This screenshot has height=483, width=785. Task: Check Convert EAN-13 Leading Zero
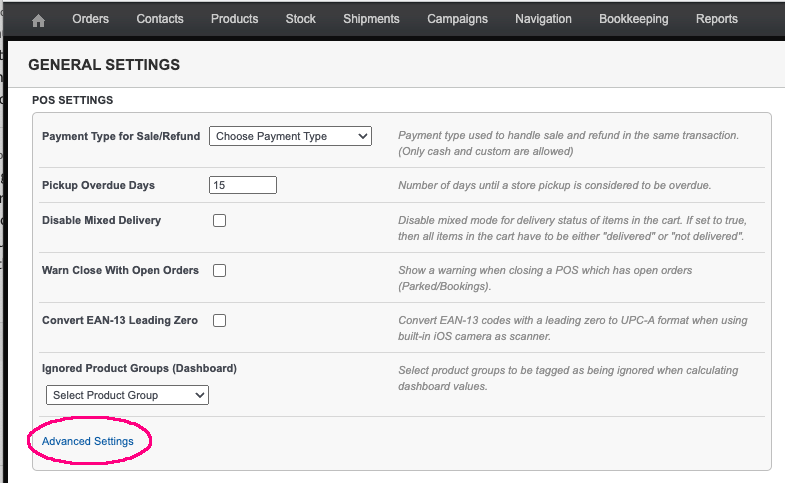pyautogui.click(x=219, y=320)
